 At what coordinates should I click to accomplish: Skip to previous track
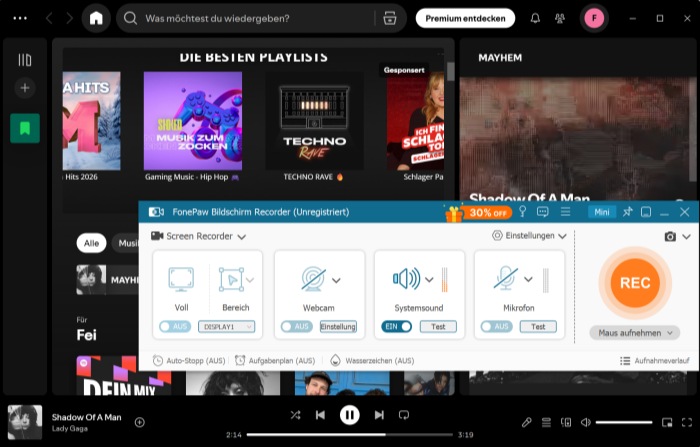point(320,415)
